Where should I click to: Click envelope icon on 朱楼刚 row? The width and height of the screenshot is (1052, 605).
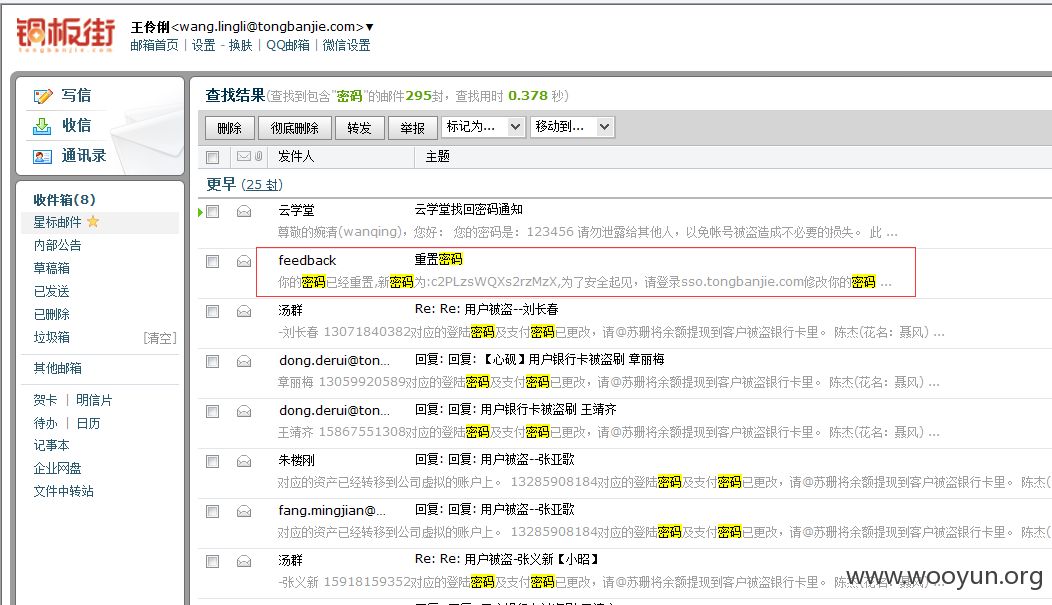(x=244, y=461)
